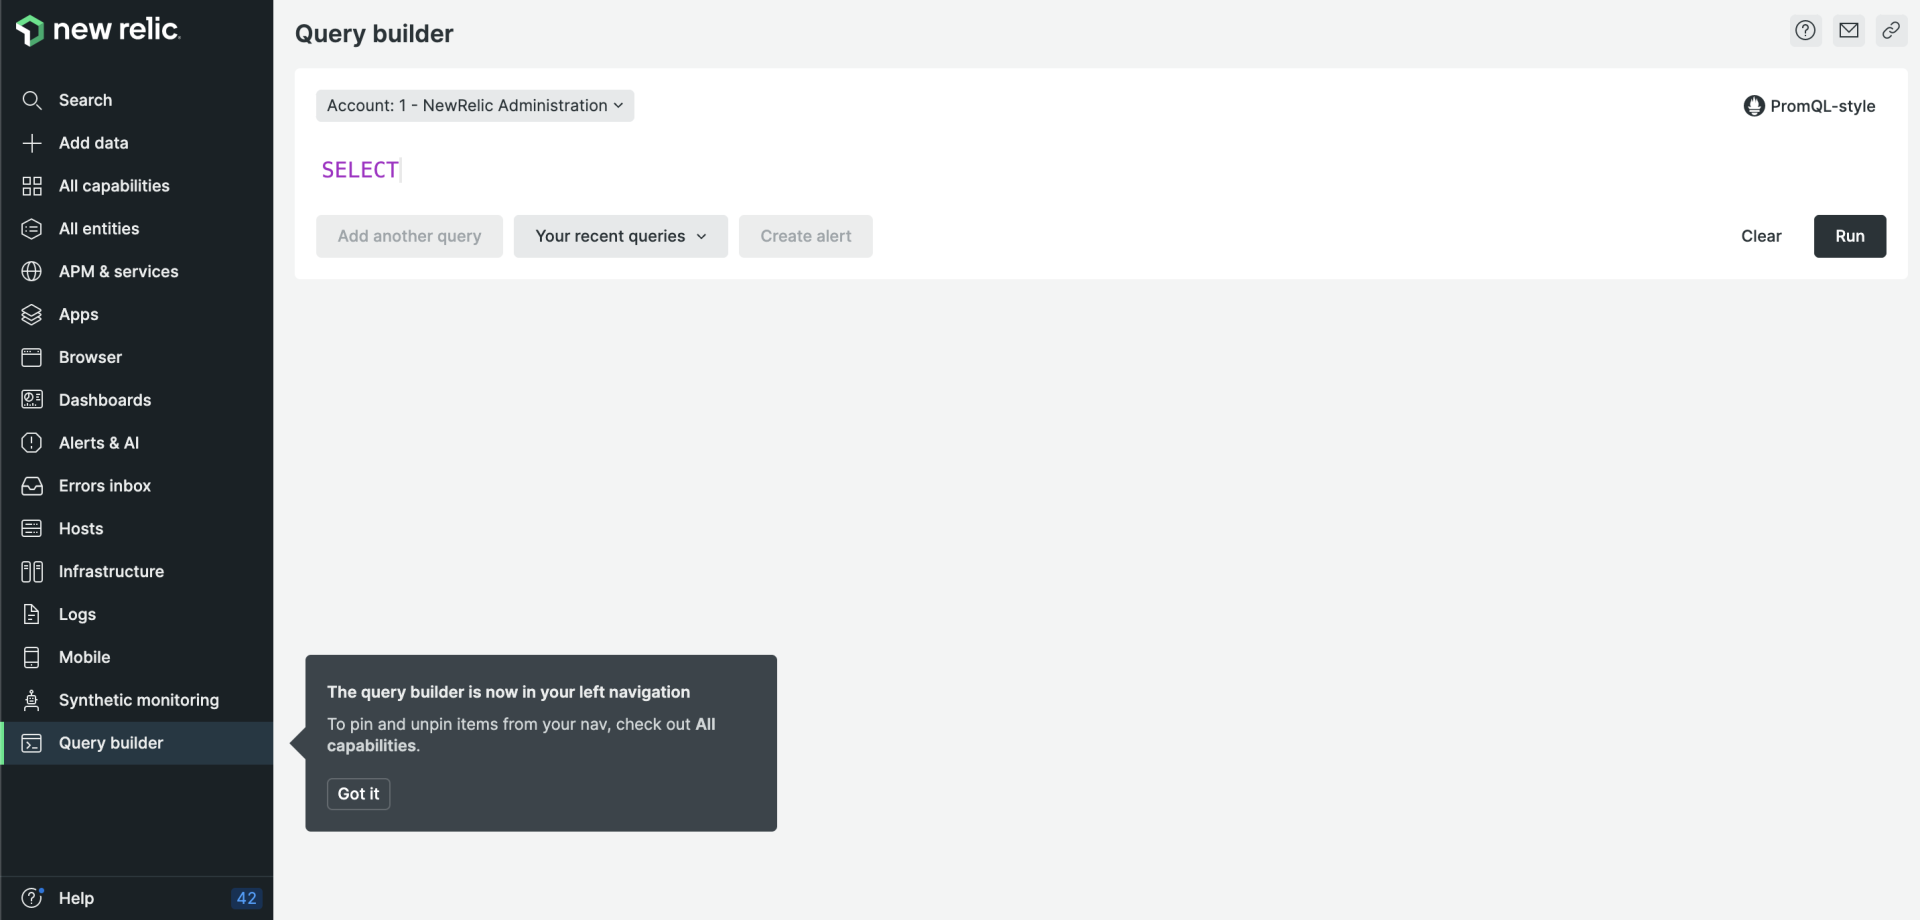Click the Errors inbox icon
Viewport: 1920px width, 920px height.
pos(31,485)
